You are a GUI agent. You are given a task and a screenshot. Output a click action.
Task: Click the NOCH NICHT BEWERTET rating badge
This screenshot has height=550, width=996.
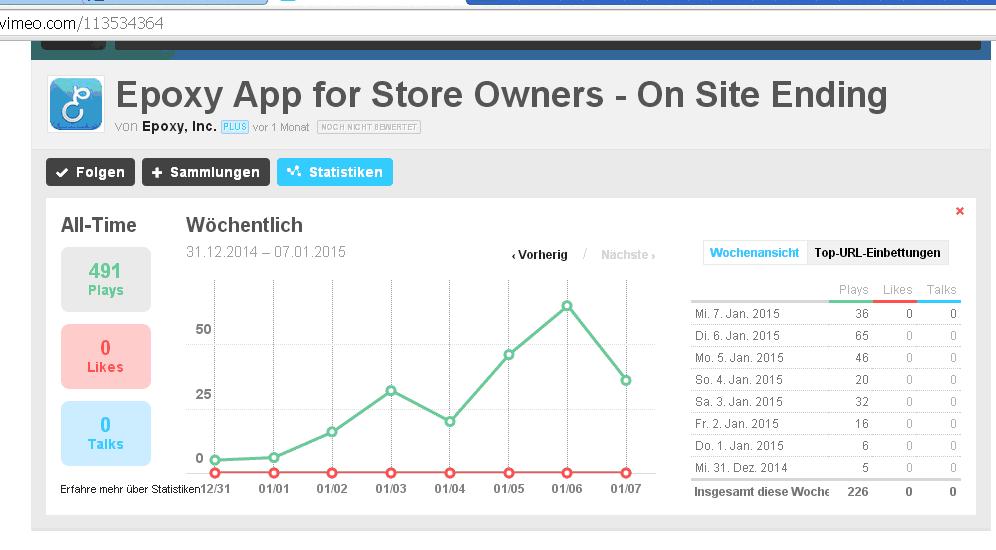[369, 127]
